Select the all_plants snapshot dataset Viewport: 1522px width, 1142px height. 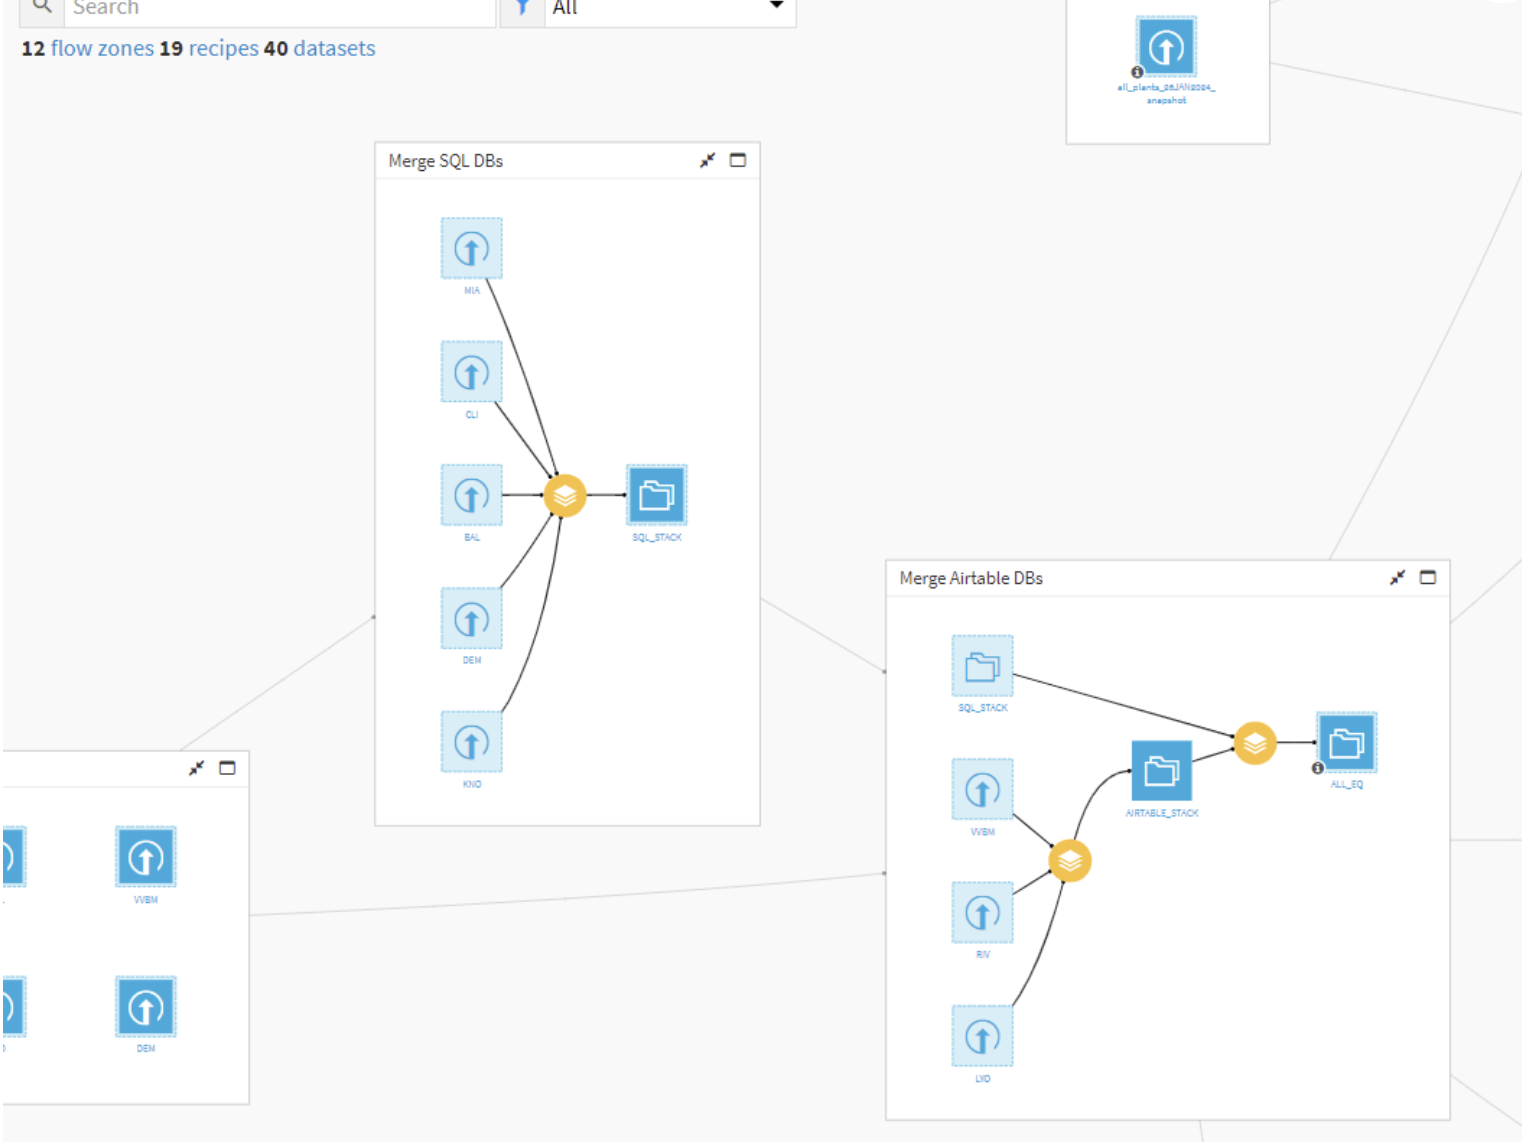(1166, 47)
